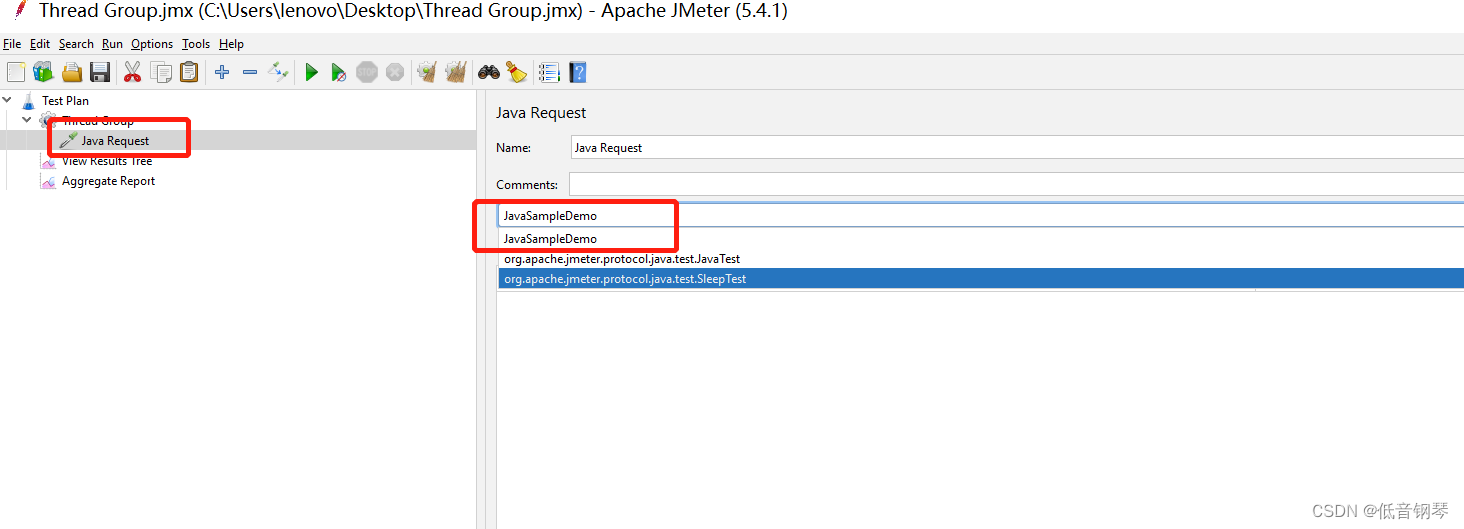1464x529 pixels.
Task: Click the Paste clipboard icon
Action: click(189, 72)
